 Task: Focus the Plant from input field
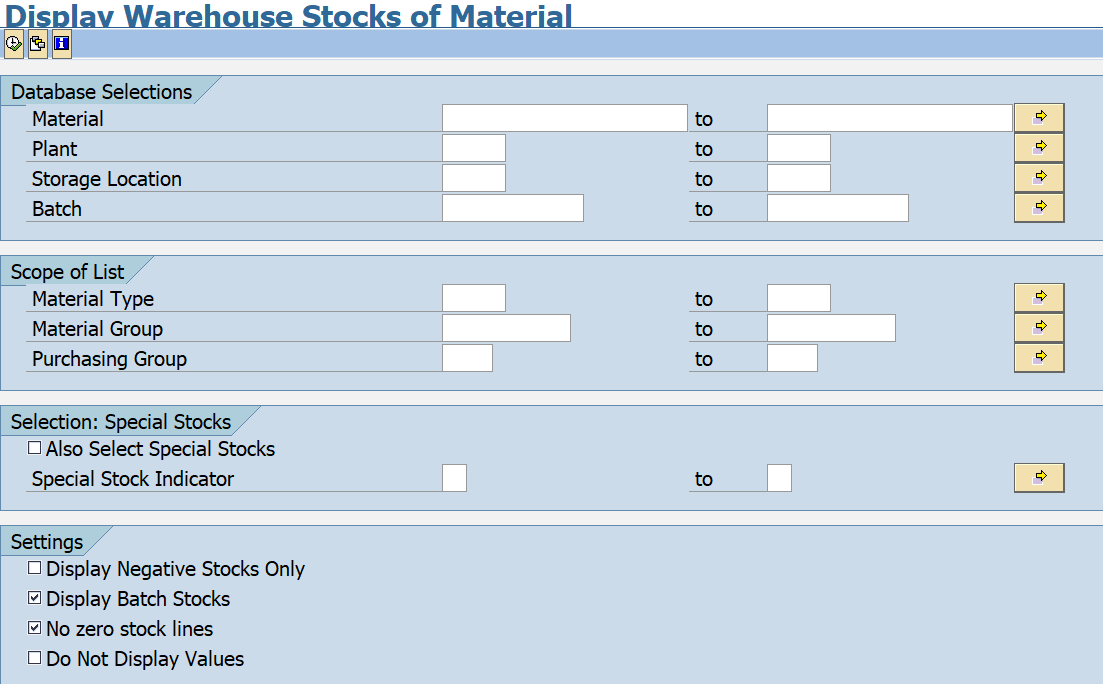pyautogui.click(x=474, y=148)
